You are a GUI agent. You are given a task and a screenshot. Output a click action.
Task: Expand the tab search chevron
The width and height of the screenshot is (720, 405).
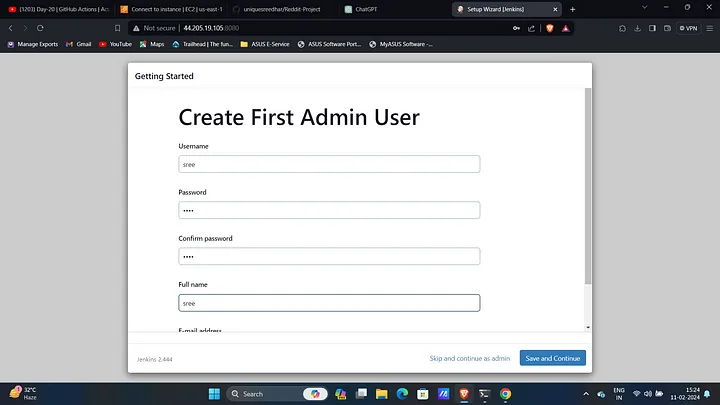(x=645, y=7)
